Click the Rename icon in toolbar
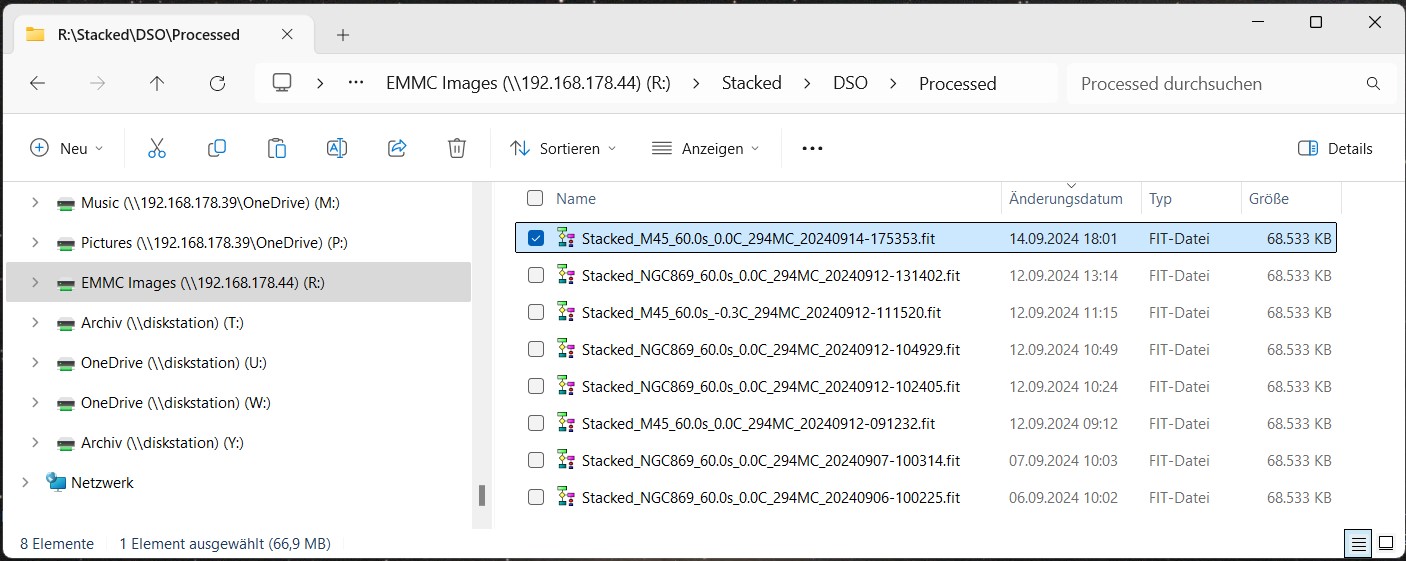Image resolution: width=1406 pixels, height=561 pixels. tap(337, 148)
